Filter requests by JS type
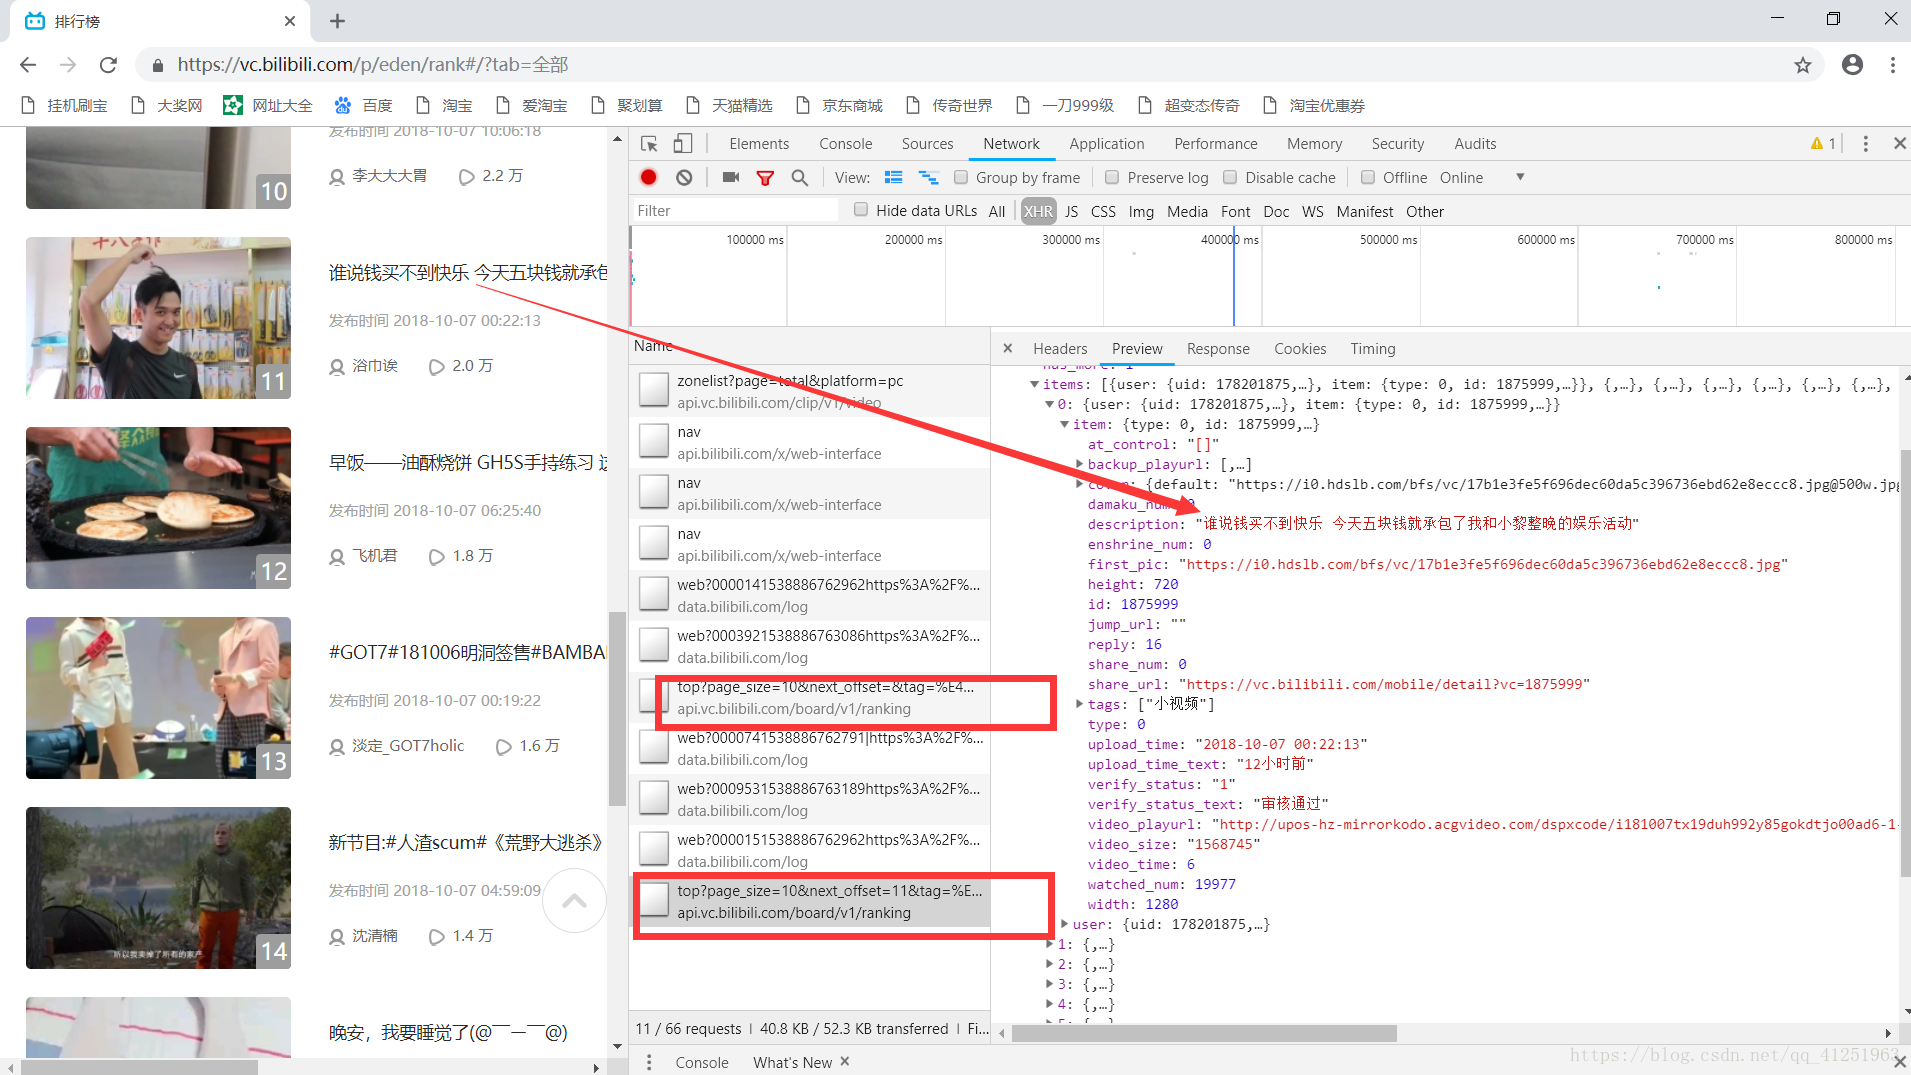The height and width of the screenshot is (1075, 1911). click(1071, 211)
